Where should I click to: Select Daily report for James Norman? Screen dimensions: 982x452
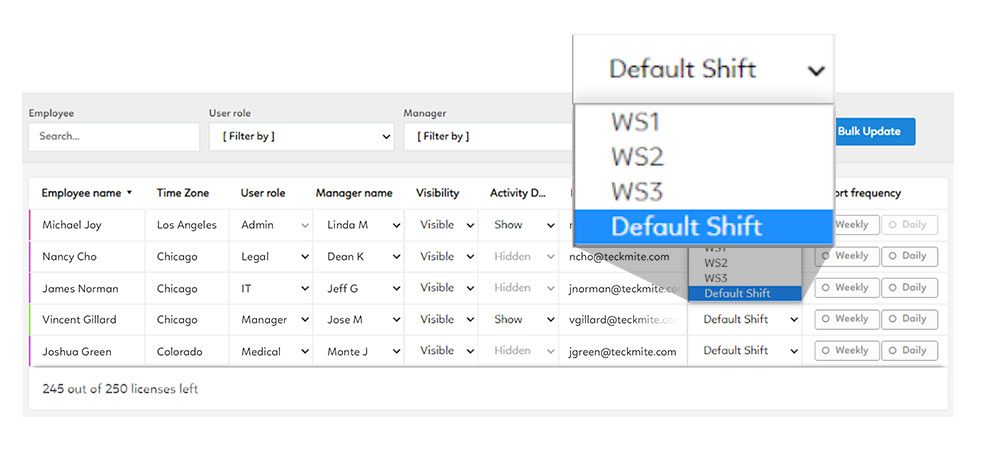click(909, 288)
